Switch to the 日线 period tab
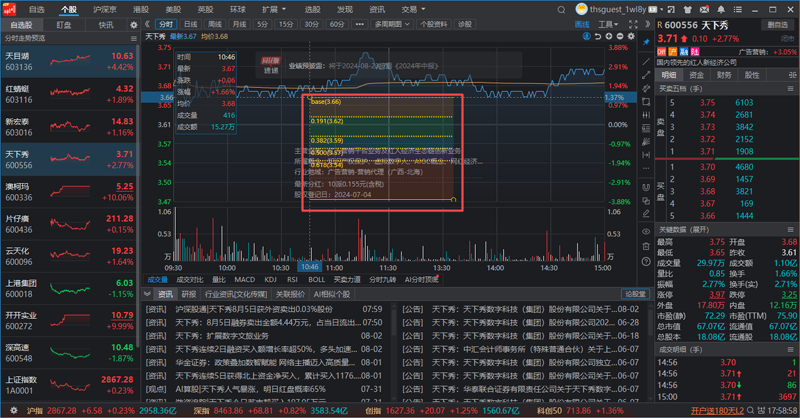Viewport: 800px width, 418px height. pos(190,22)
